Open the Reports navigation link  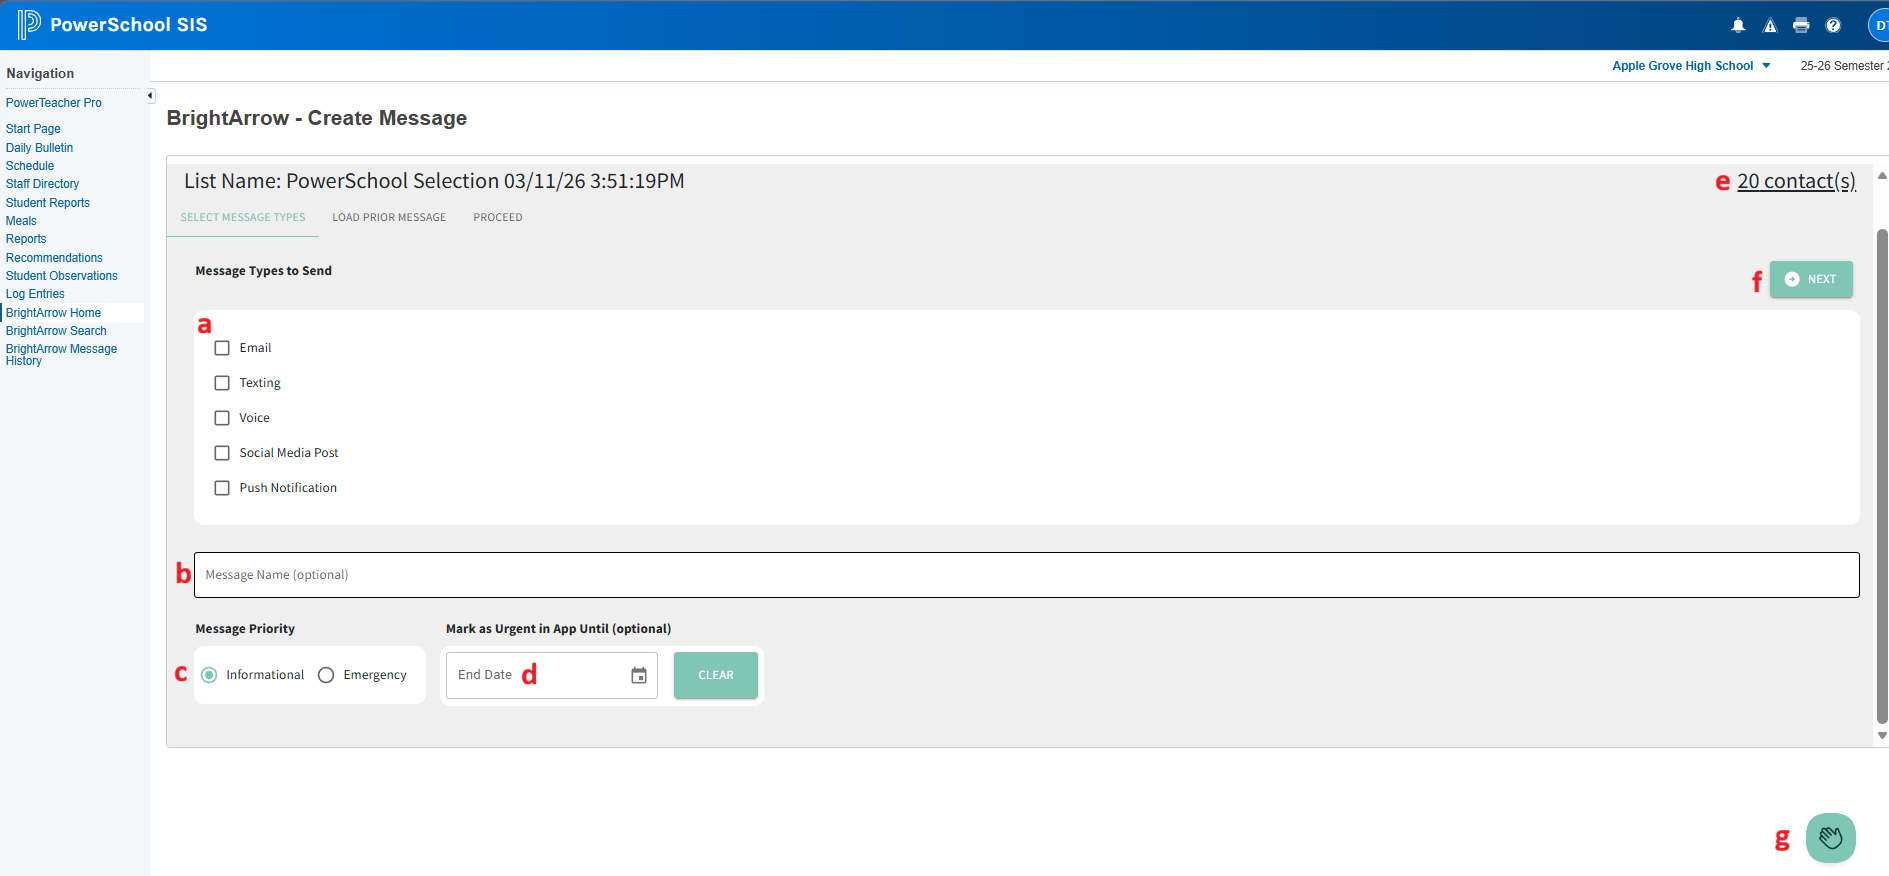[26, 239]
